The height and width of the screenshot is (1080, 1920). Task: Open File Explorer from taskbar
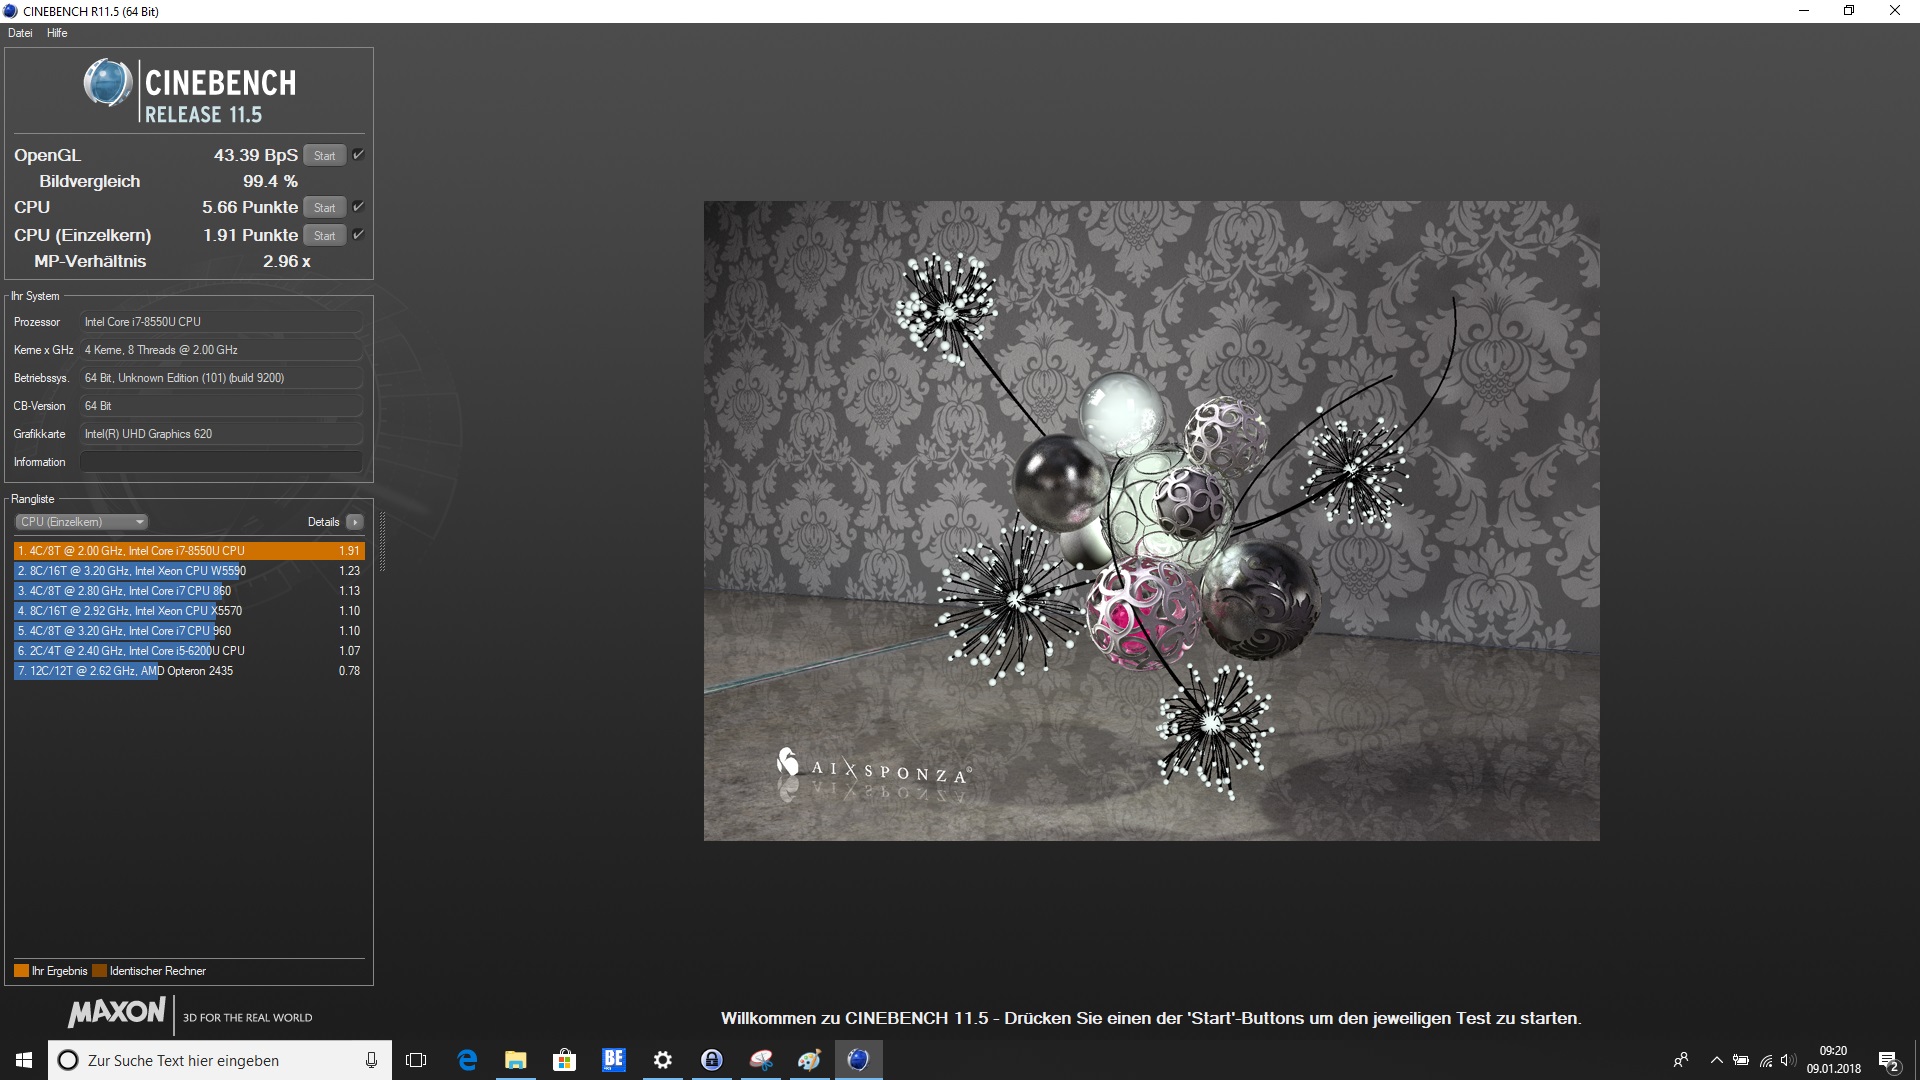point(515,1060)
